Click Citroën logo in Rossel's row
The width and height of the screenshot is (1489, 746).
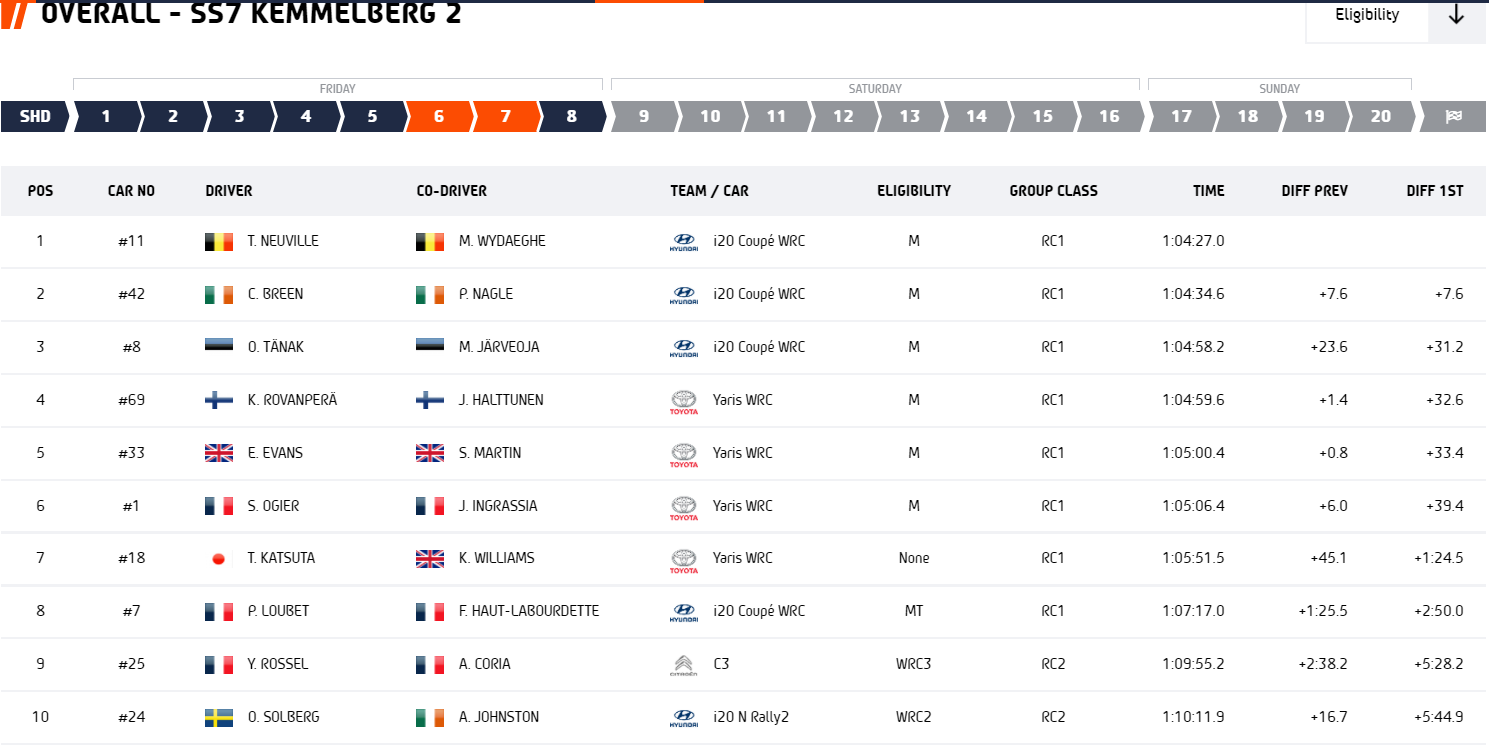pyautogui.click(x=684, y=664)
